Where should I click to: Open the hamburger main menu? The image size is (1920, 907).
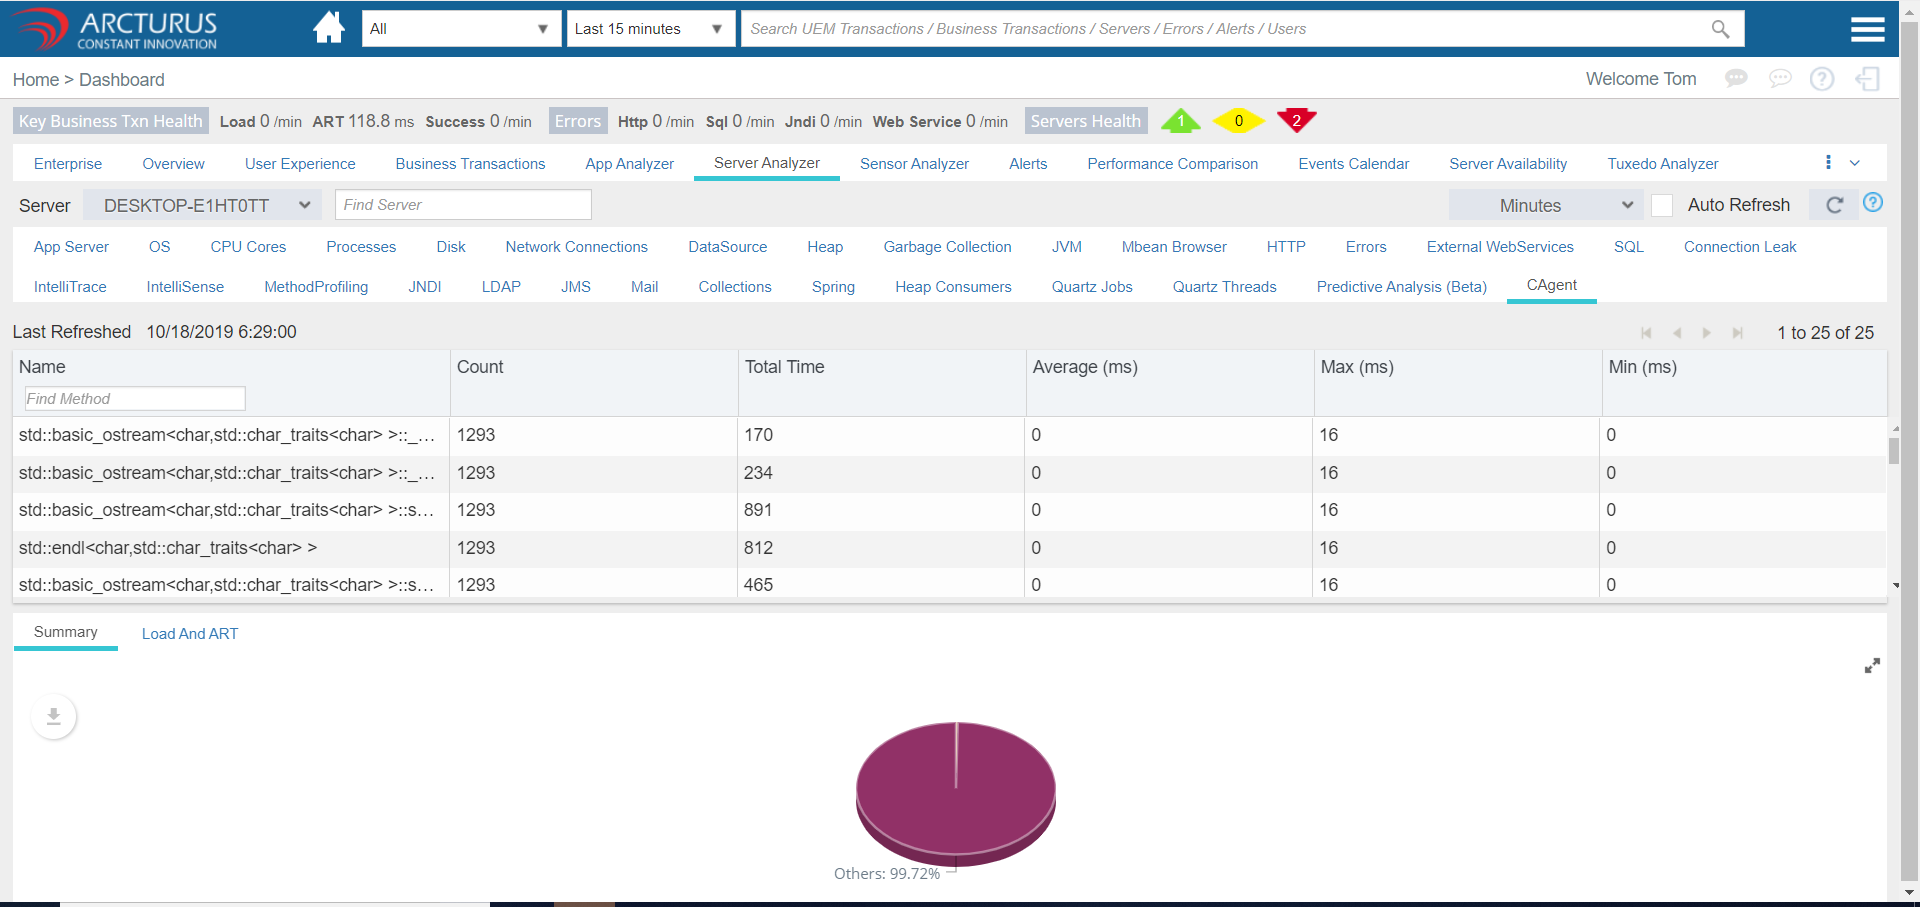(1867, 29)
